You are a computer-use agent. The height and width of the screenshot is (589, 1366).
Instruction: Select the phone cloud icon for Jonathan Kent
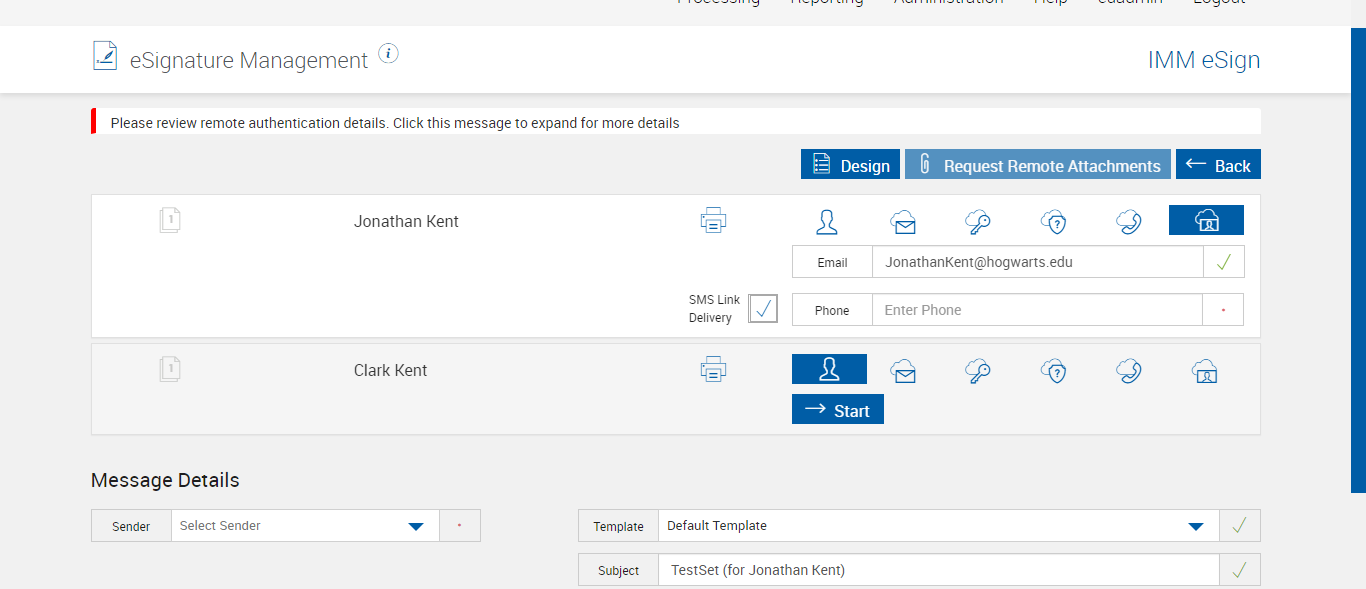pos(1129,222)
